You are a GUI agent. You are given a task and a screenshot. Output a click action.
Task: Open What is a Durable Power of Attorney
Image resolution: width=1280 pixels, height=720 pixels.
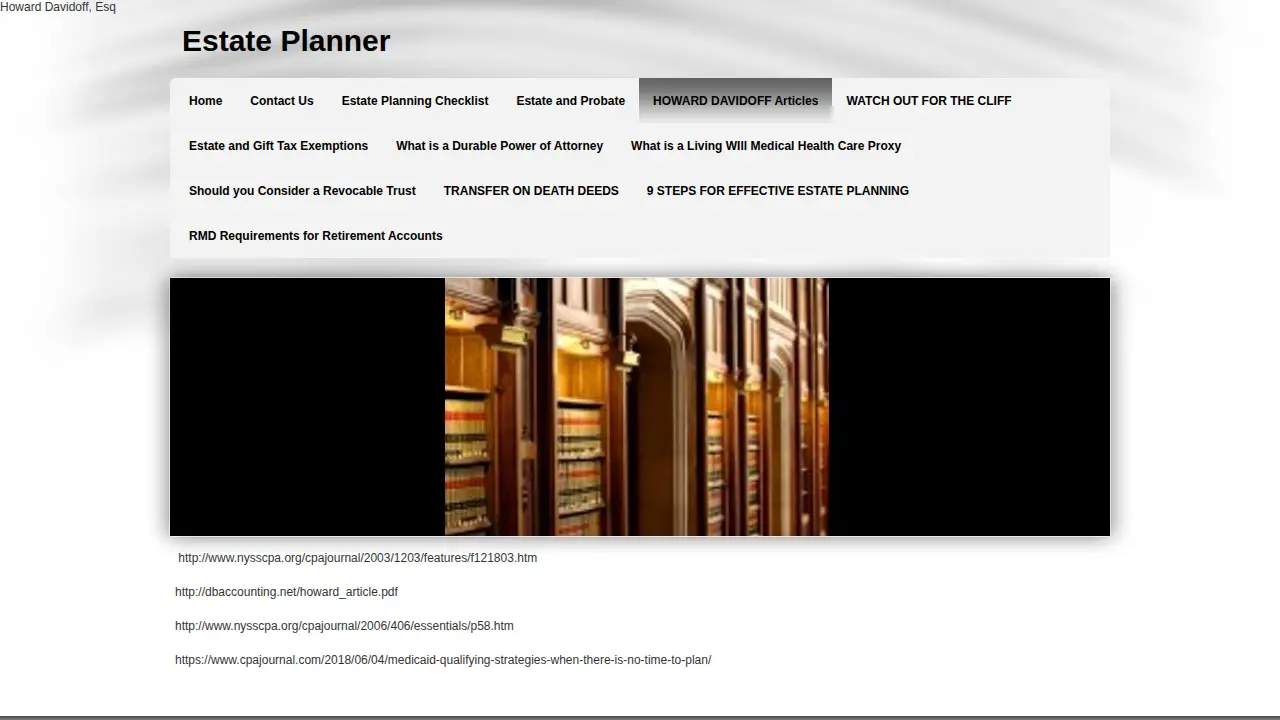click(499, 146)
